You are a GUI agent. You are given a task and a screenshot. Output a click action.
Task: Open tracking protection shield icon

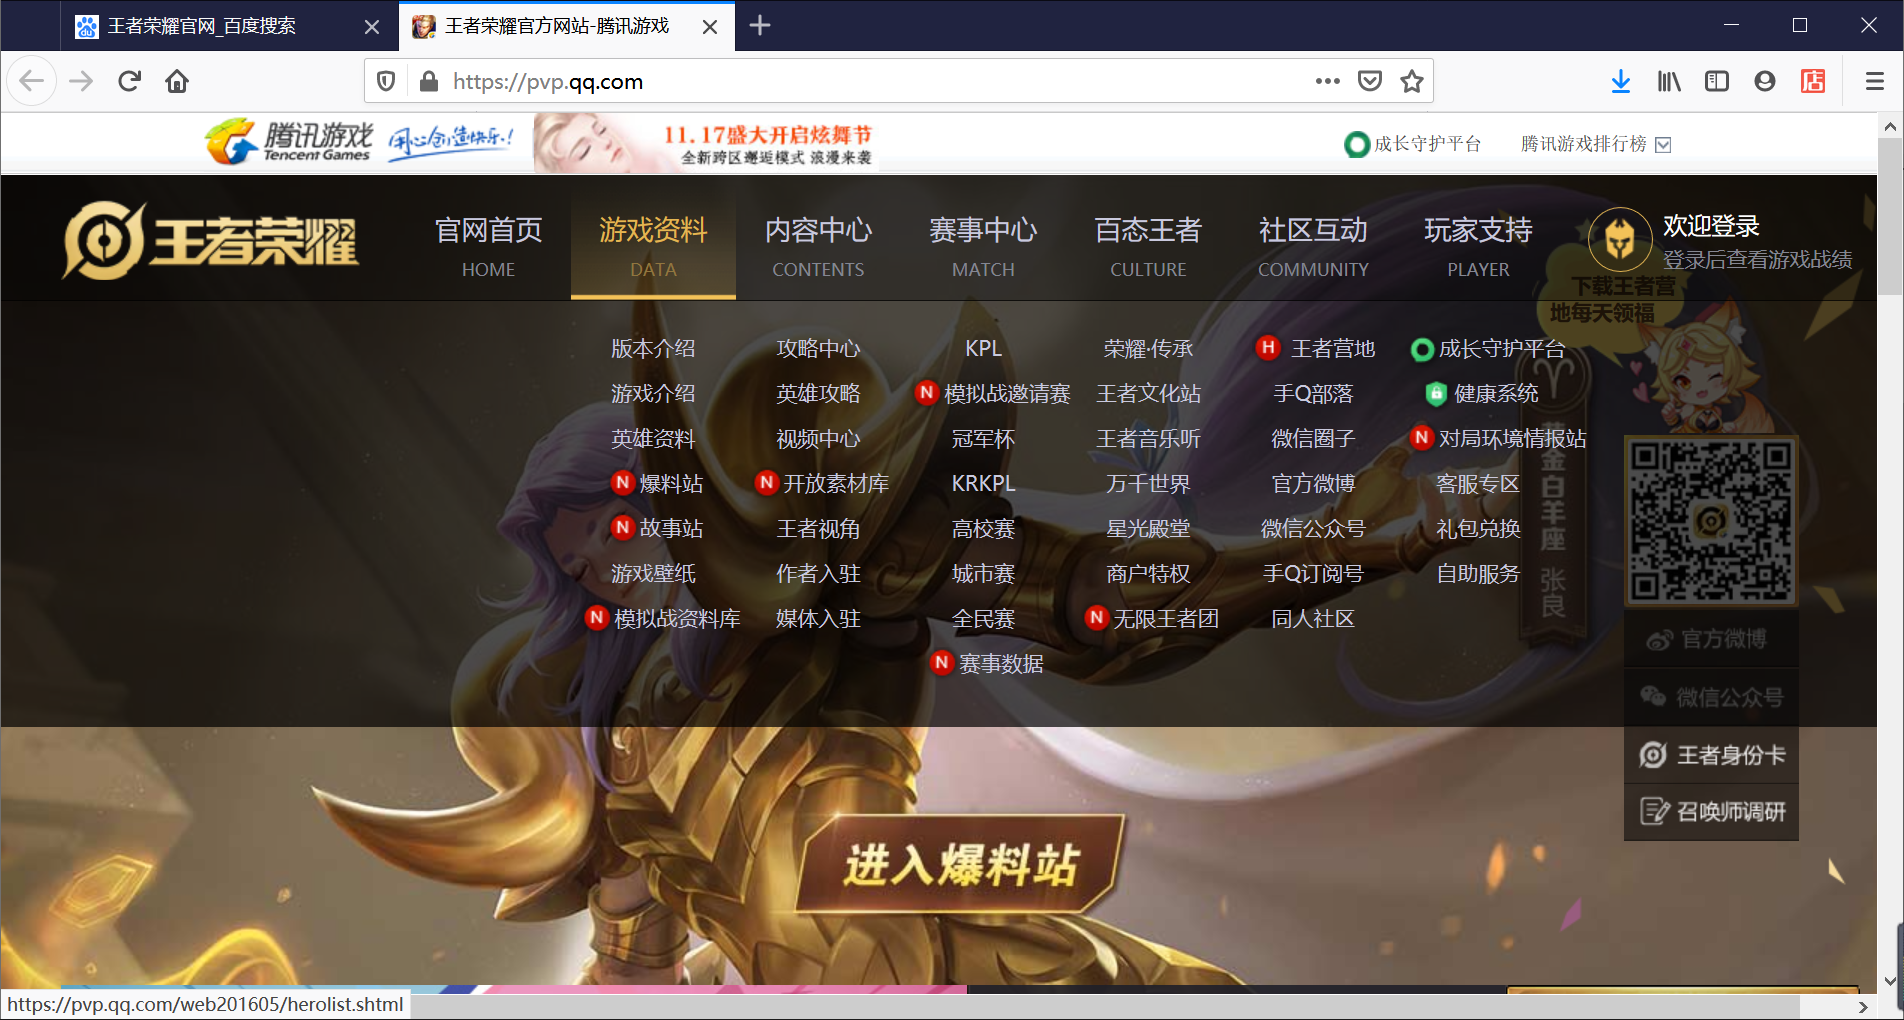[x=386, y=81]
